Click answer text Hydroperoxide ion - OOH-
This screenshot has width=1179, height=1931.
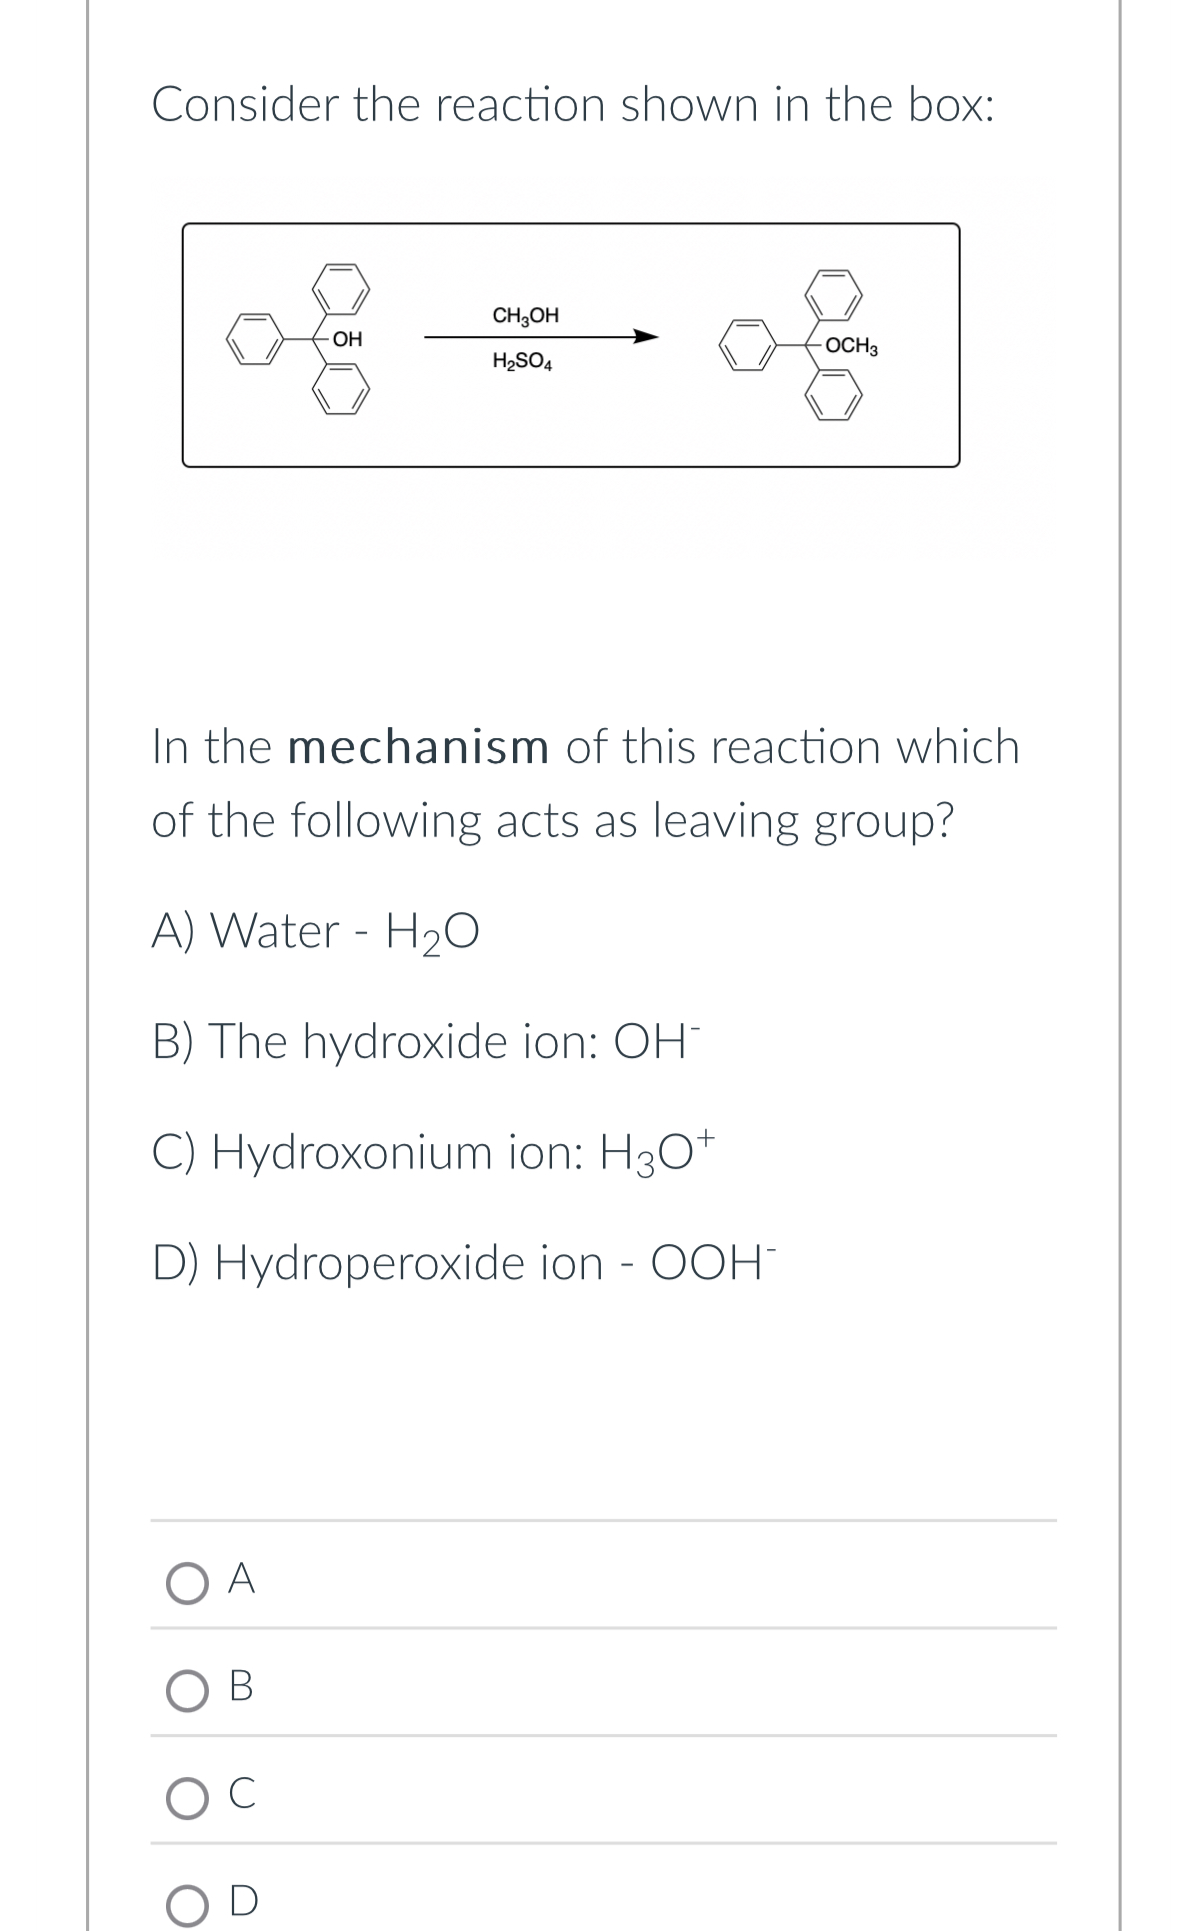click(x=462, y=1263)
